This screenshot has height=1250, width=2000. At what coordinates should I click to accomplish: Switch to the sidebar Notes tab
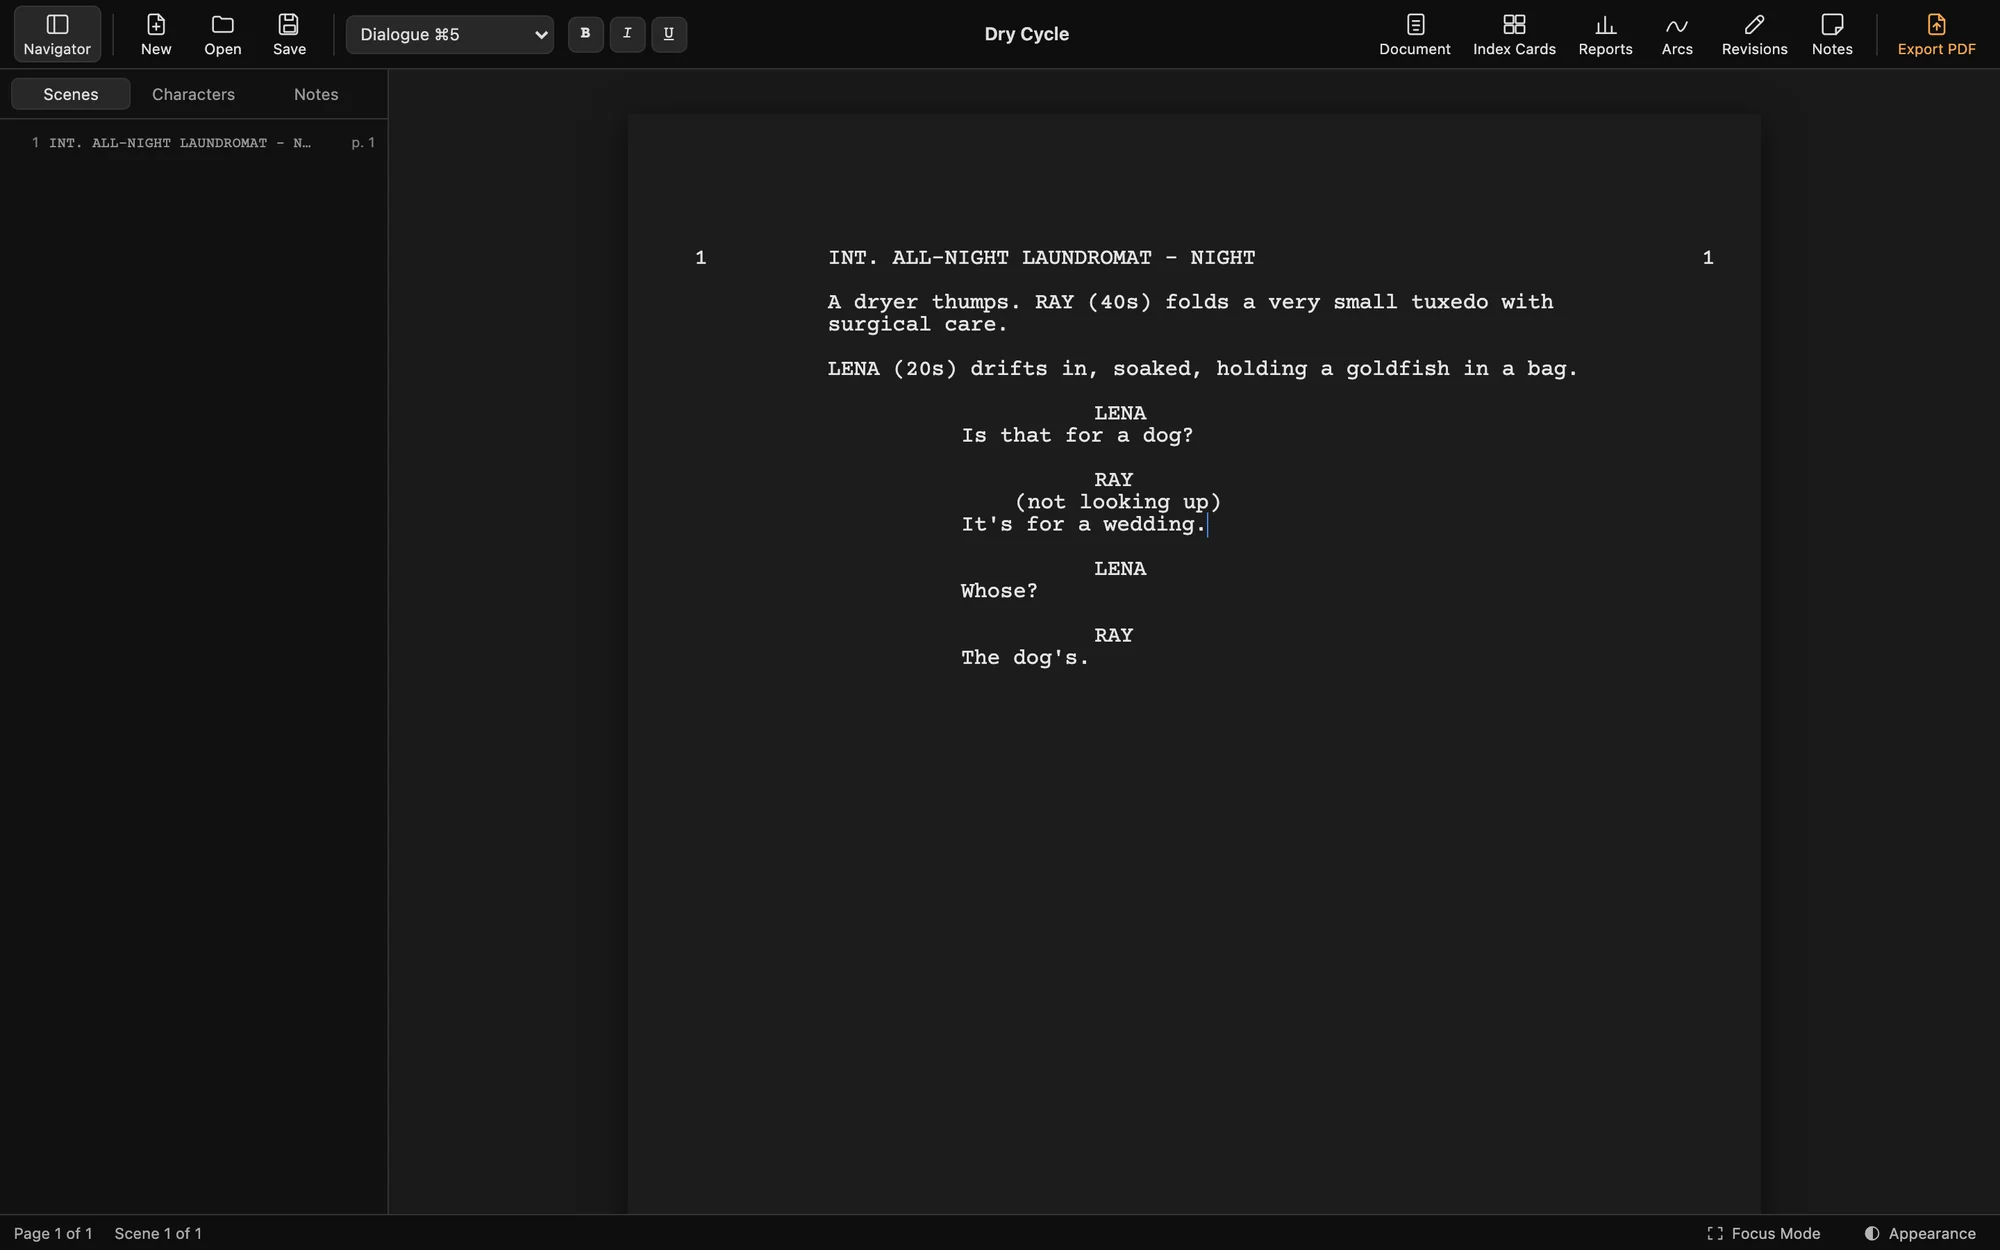316,94
